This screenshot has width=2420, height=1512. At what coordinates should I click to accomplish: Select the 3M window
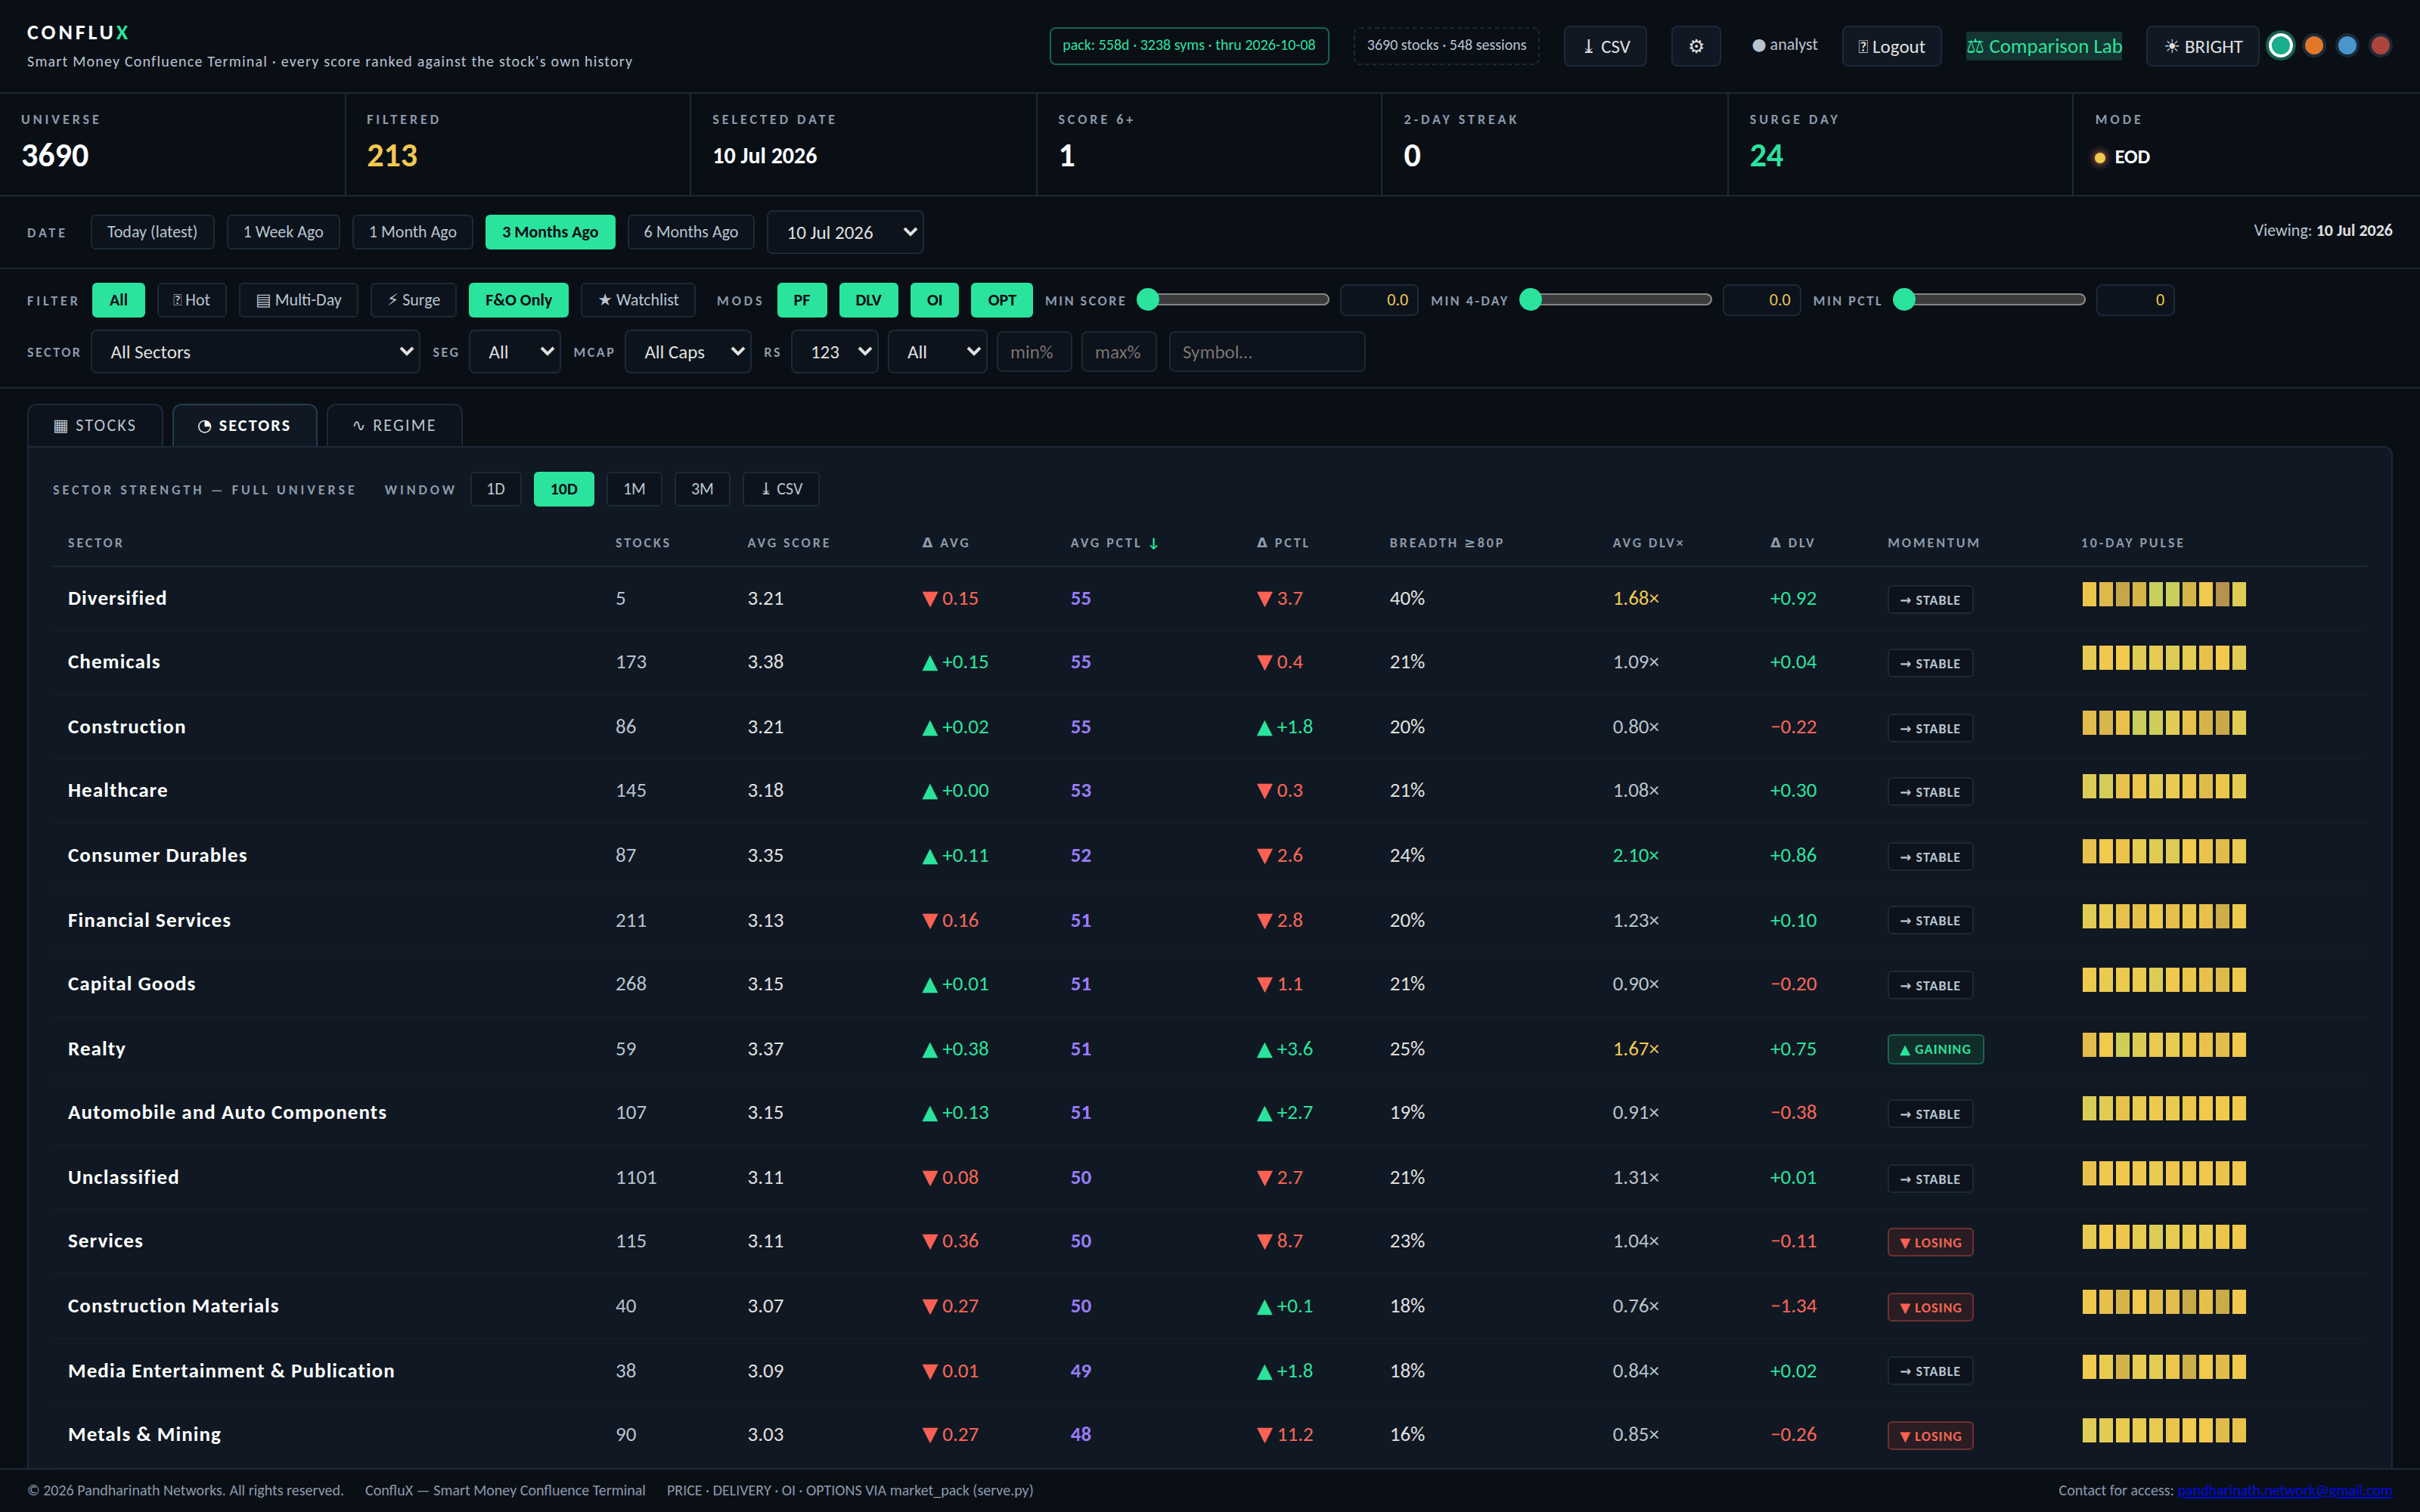tap(702, 489)
